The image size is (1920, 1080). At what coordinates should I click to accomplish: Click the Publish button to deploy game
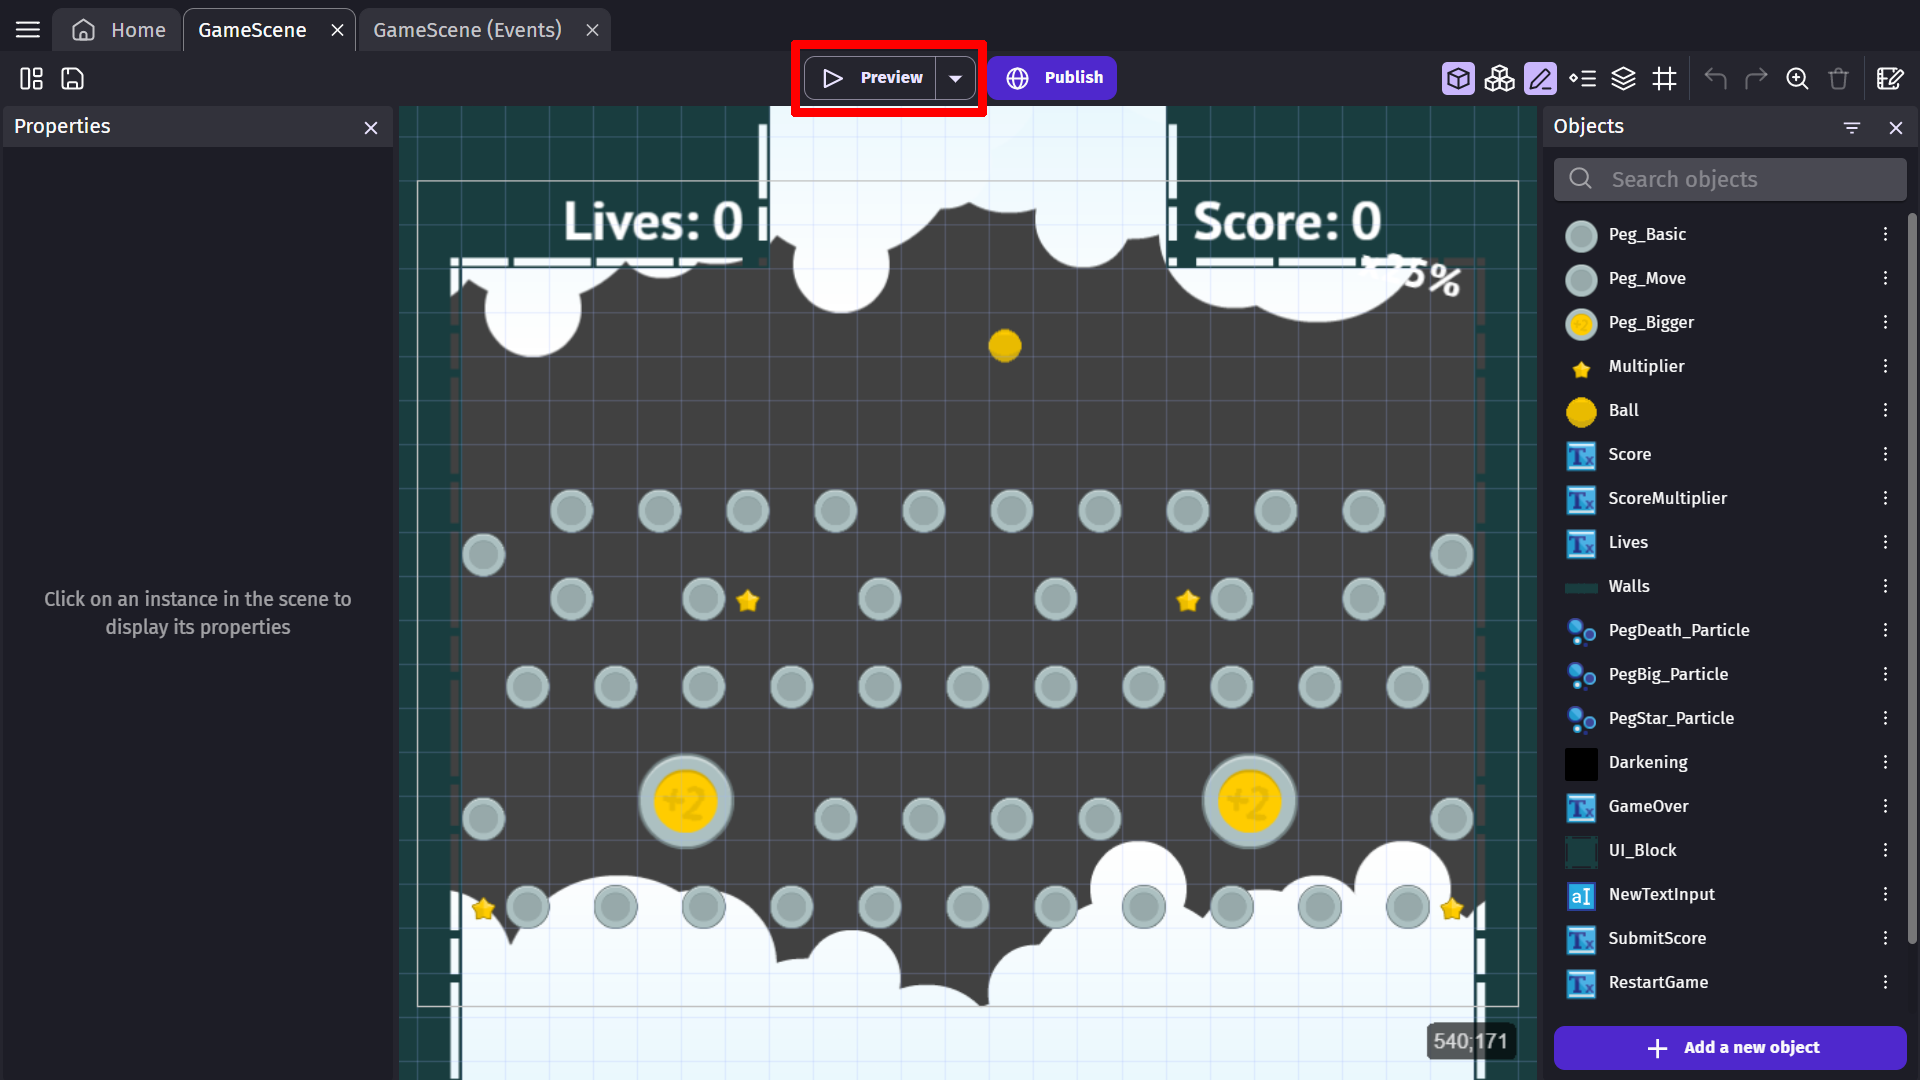(1054, 76)
